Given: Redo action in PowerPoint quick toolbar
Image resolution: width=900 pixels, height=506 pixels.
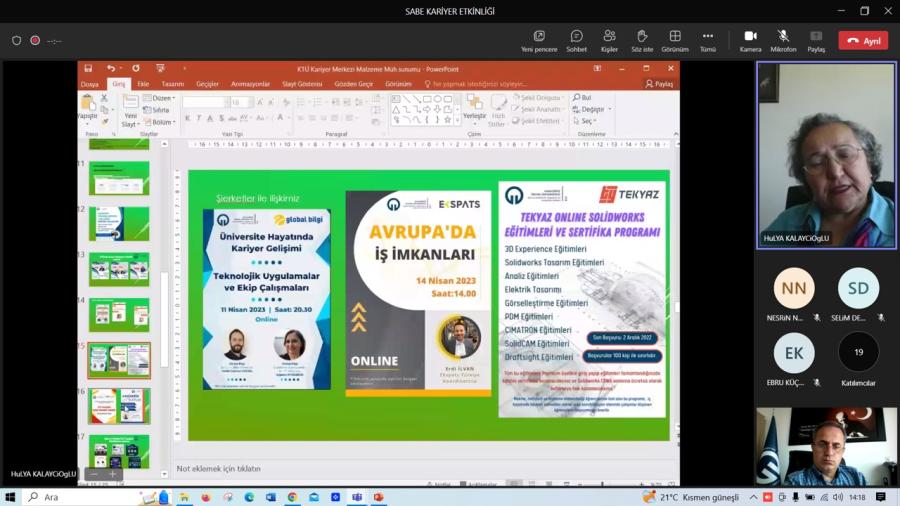Looking at the screenshot, I should pos(135,68).
